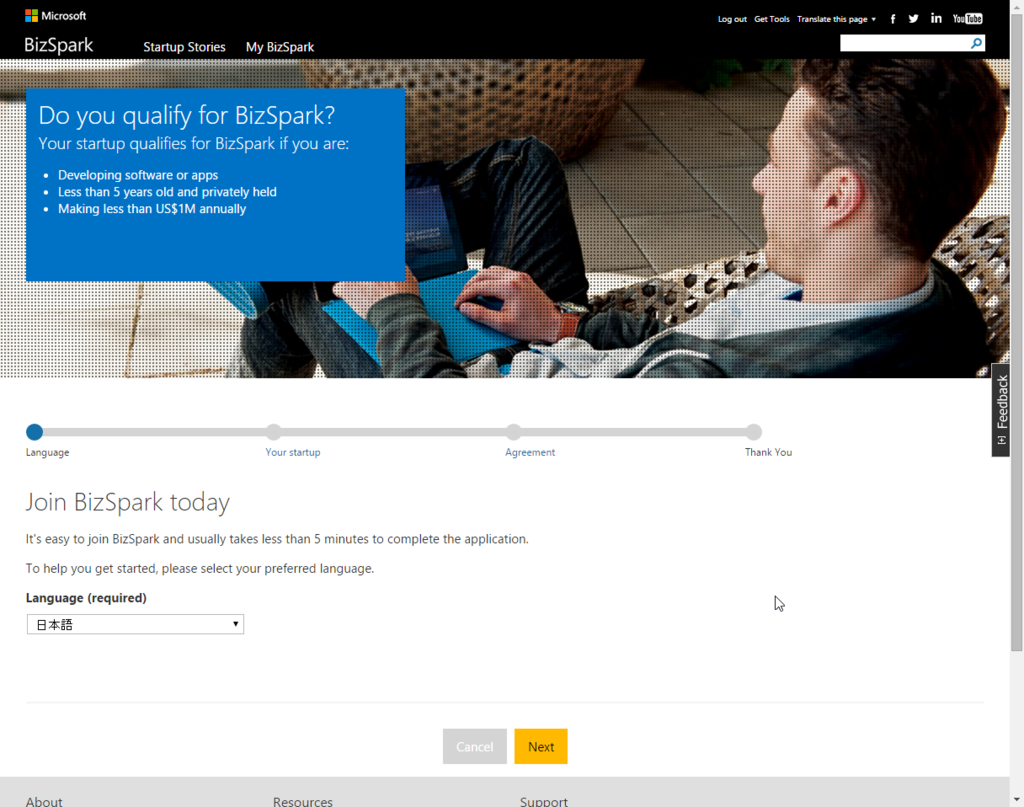Open Startup Stories menu item
Viewport: 1024px width, 807px height.
tap(184, 47)
